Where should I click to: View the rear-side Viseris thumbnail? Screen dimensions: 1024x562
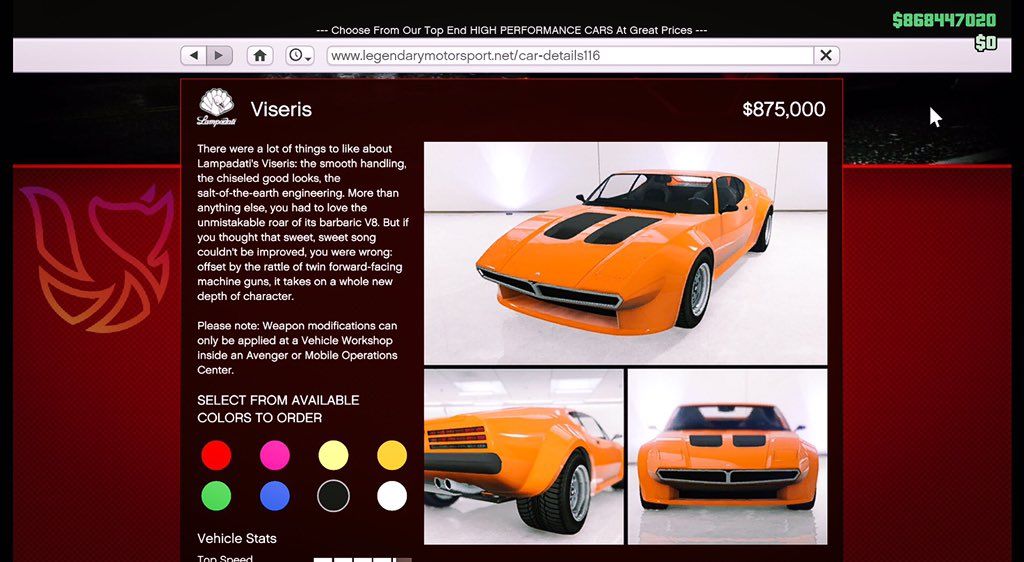click(x=523, y=456)
